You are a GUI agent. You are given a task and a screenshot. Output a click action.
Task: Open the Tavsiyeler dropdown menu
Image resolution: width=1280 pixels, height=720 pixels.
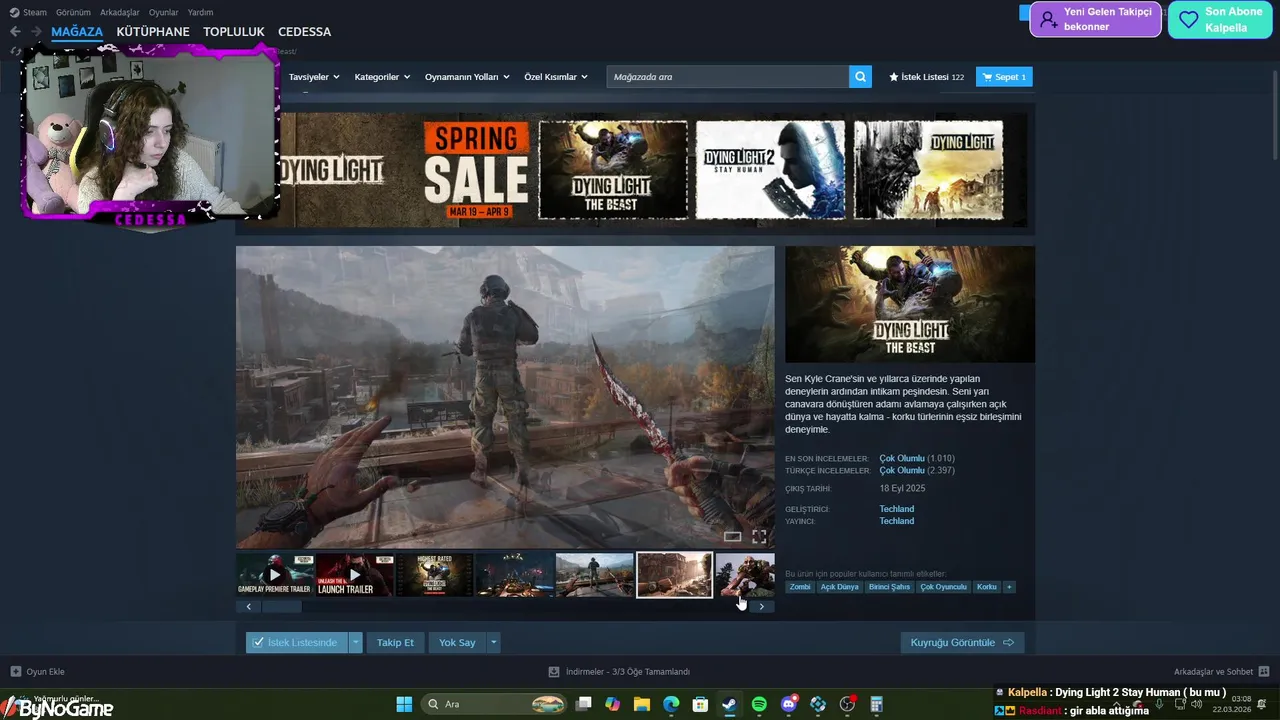[x=314, y=77]
